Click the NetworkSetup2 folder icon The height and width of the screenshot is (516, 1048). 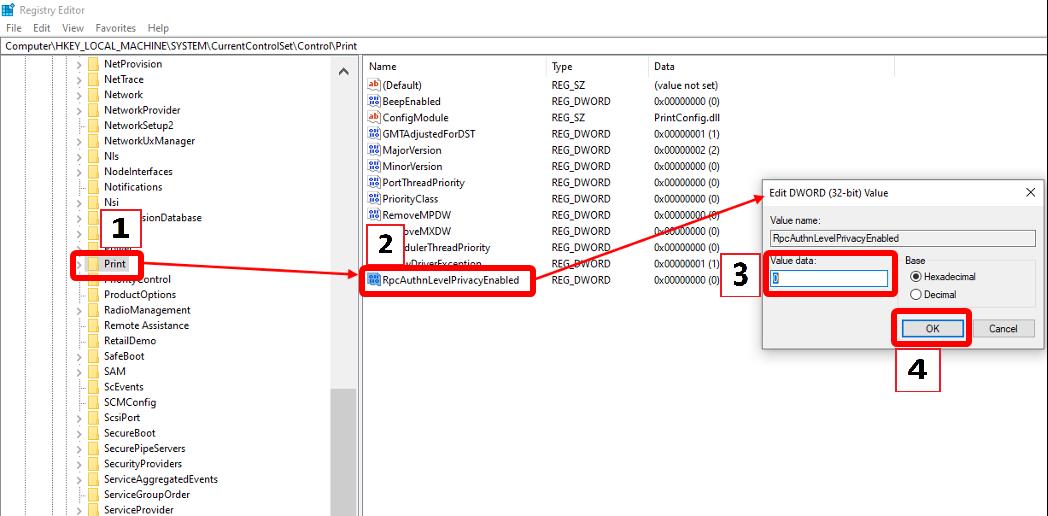click(93, 126)
